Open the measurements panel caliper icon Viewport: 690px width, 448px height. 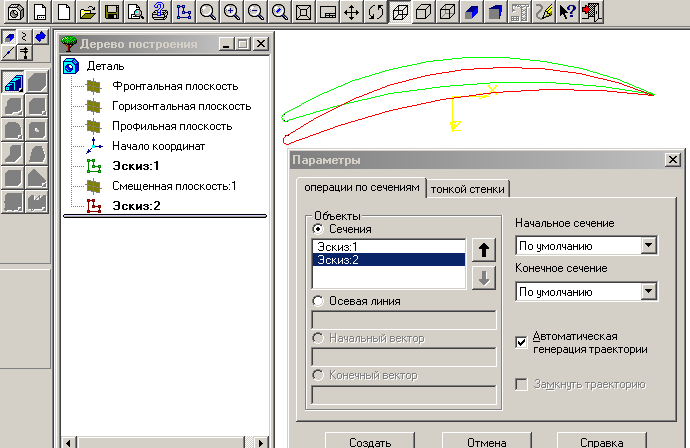24,53
